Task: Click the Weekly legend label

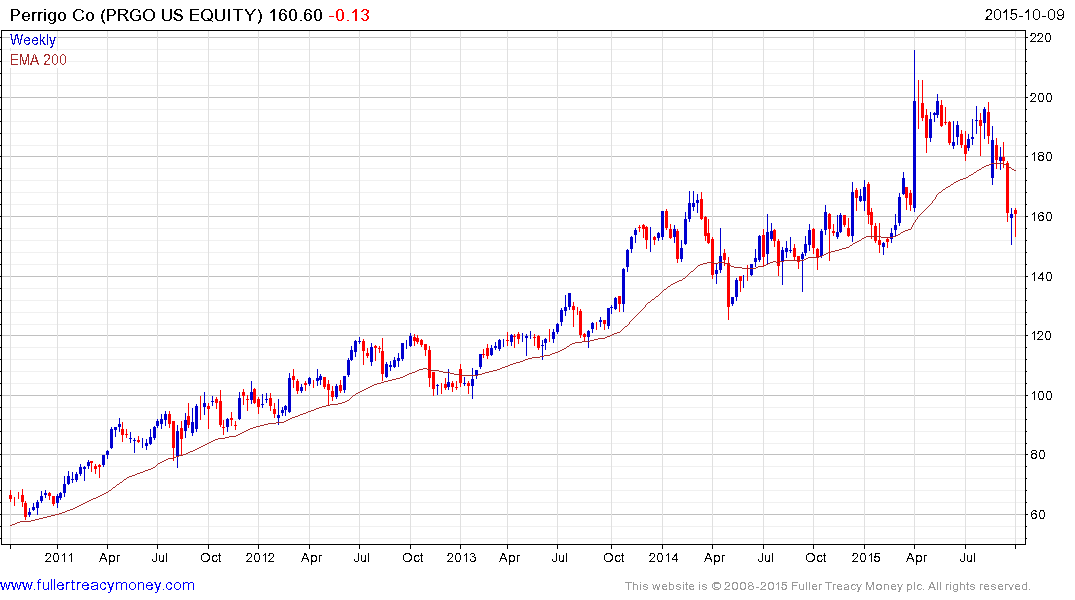Action: (x=33, y=40)
